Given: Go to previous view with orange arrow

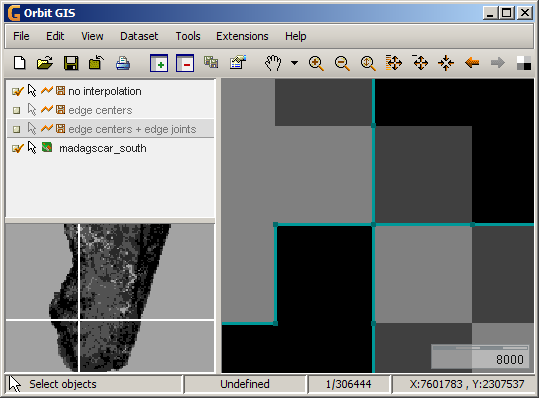Looking at the screenshot, I should pos(472,63).
